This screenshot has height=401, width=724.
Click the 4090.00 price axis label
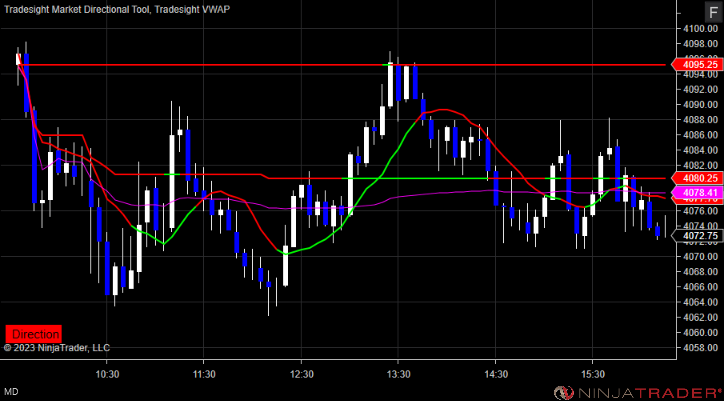[x=700, y=104]
